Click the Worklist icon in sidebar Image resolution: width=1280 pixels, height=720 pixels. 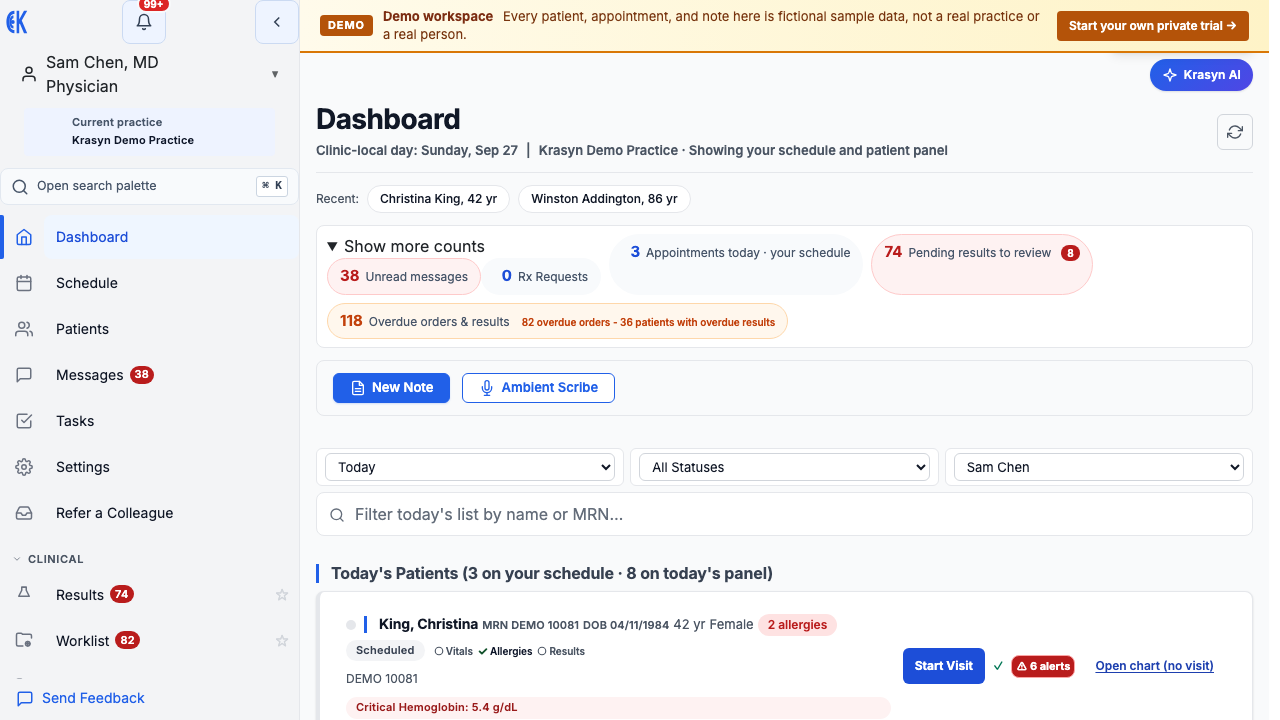point(25,640)
